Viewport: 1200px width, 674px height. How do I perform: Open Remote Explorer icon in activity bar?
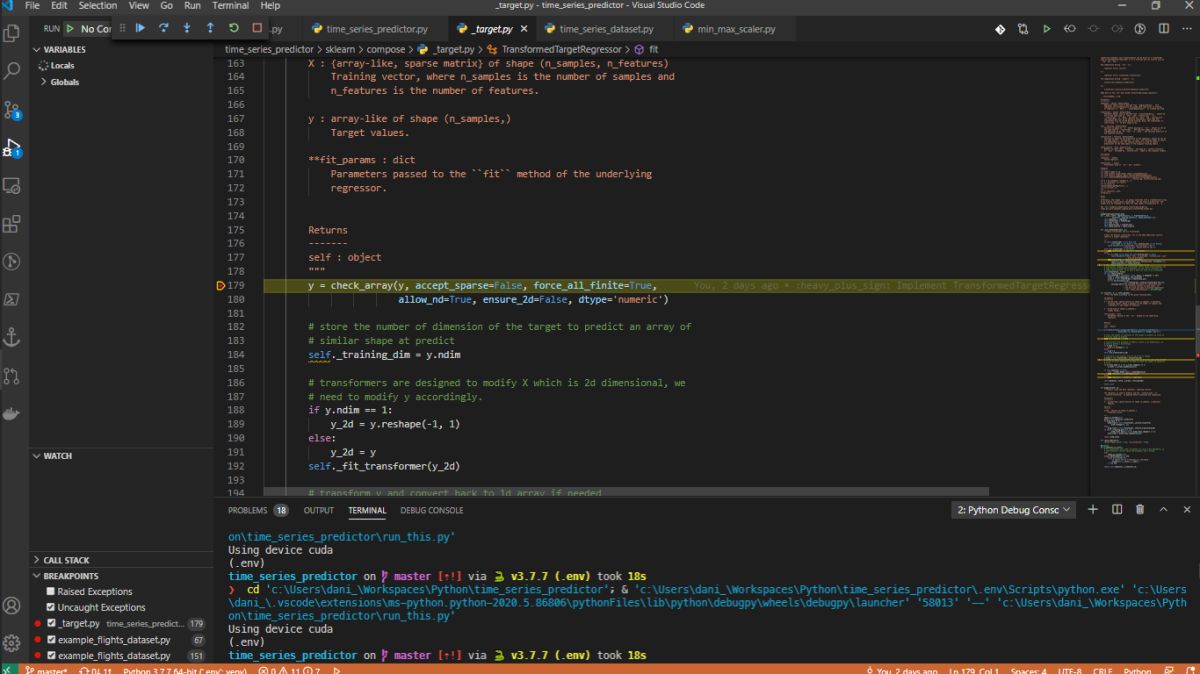(12, 186)
